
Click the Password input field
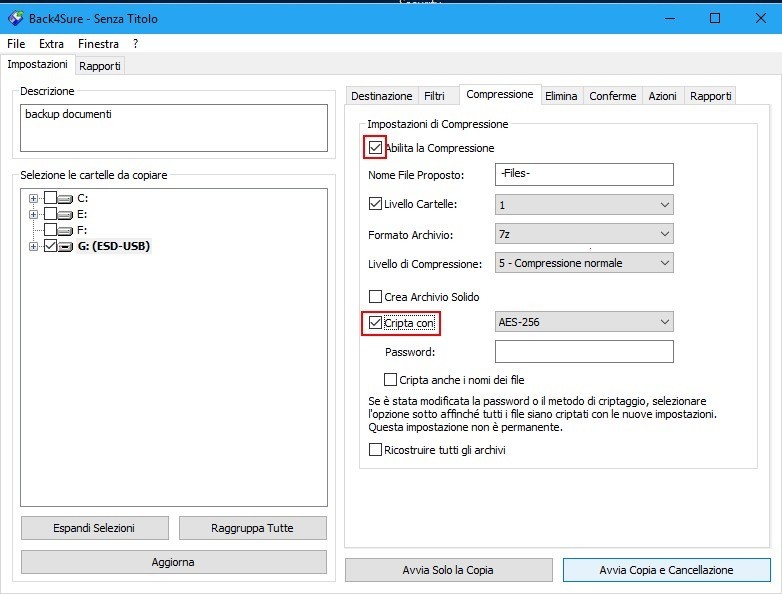pyautogui.click(x=584, y=352)
